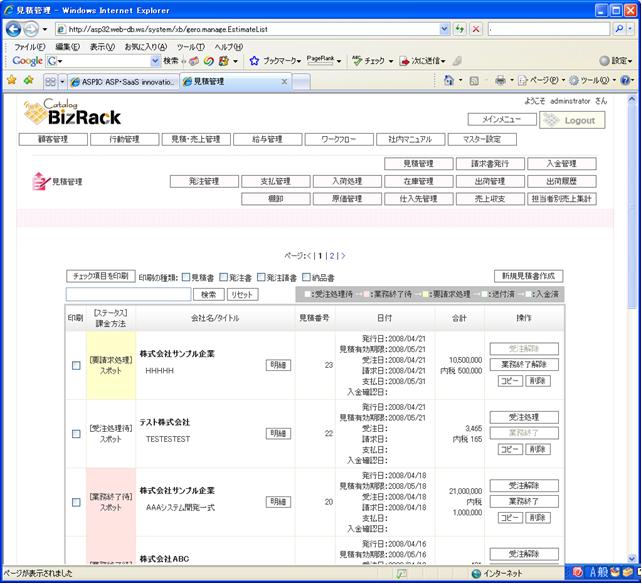Click the vertical scrollbar down arrow

[x=632, y=559]
